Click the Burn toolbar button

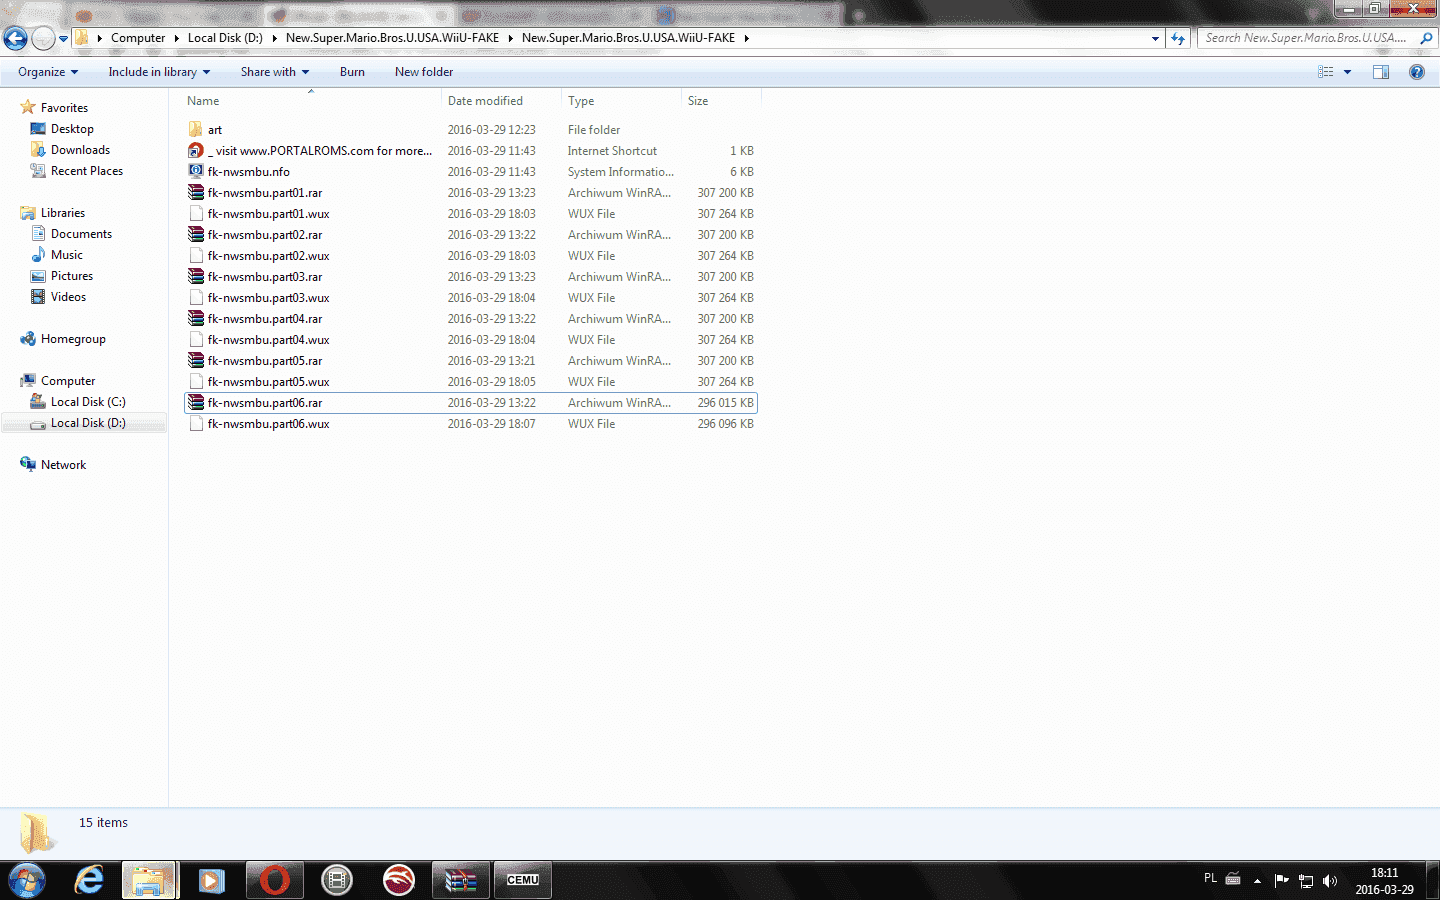click(352, 72)
